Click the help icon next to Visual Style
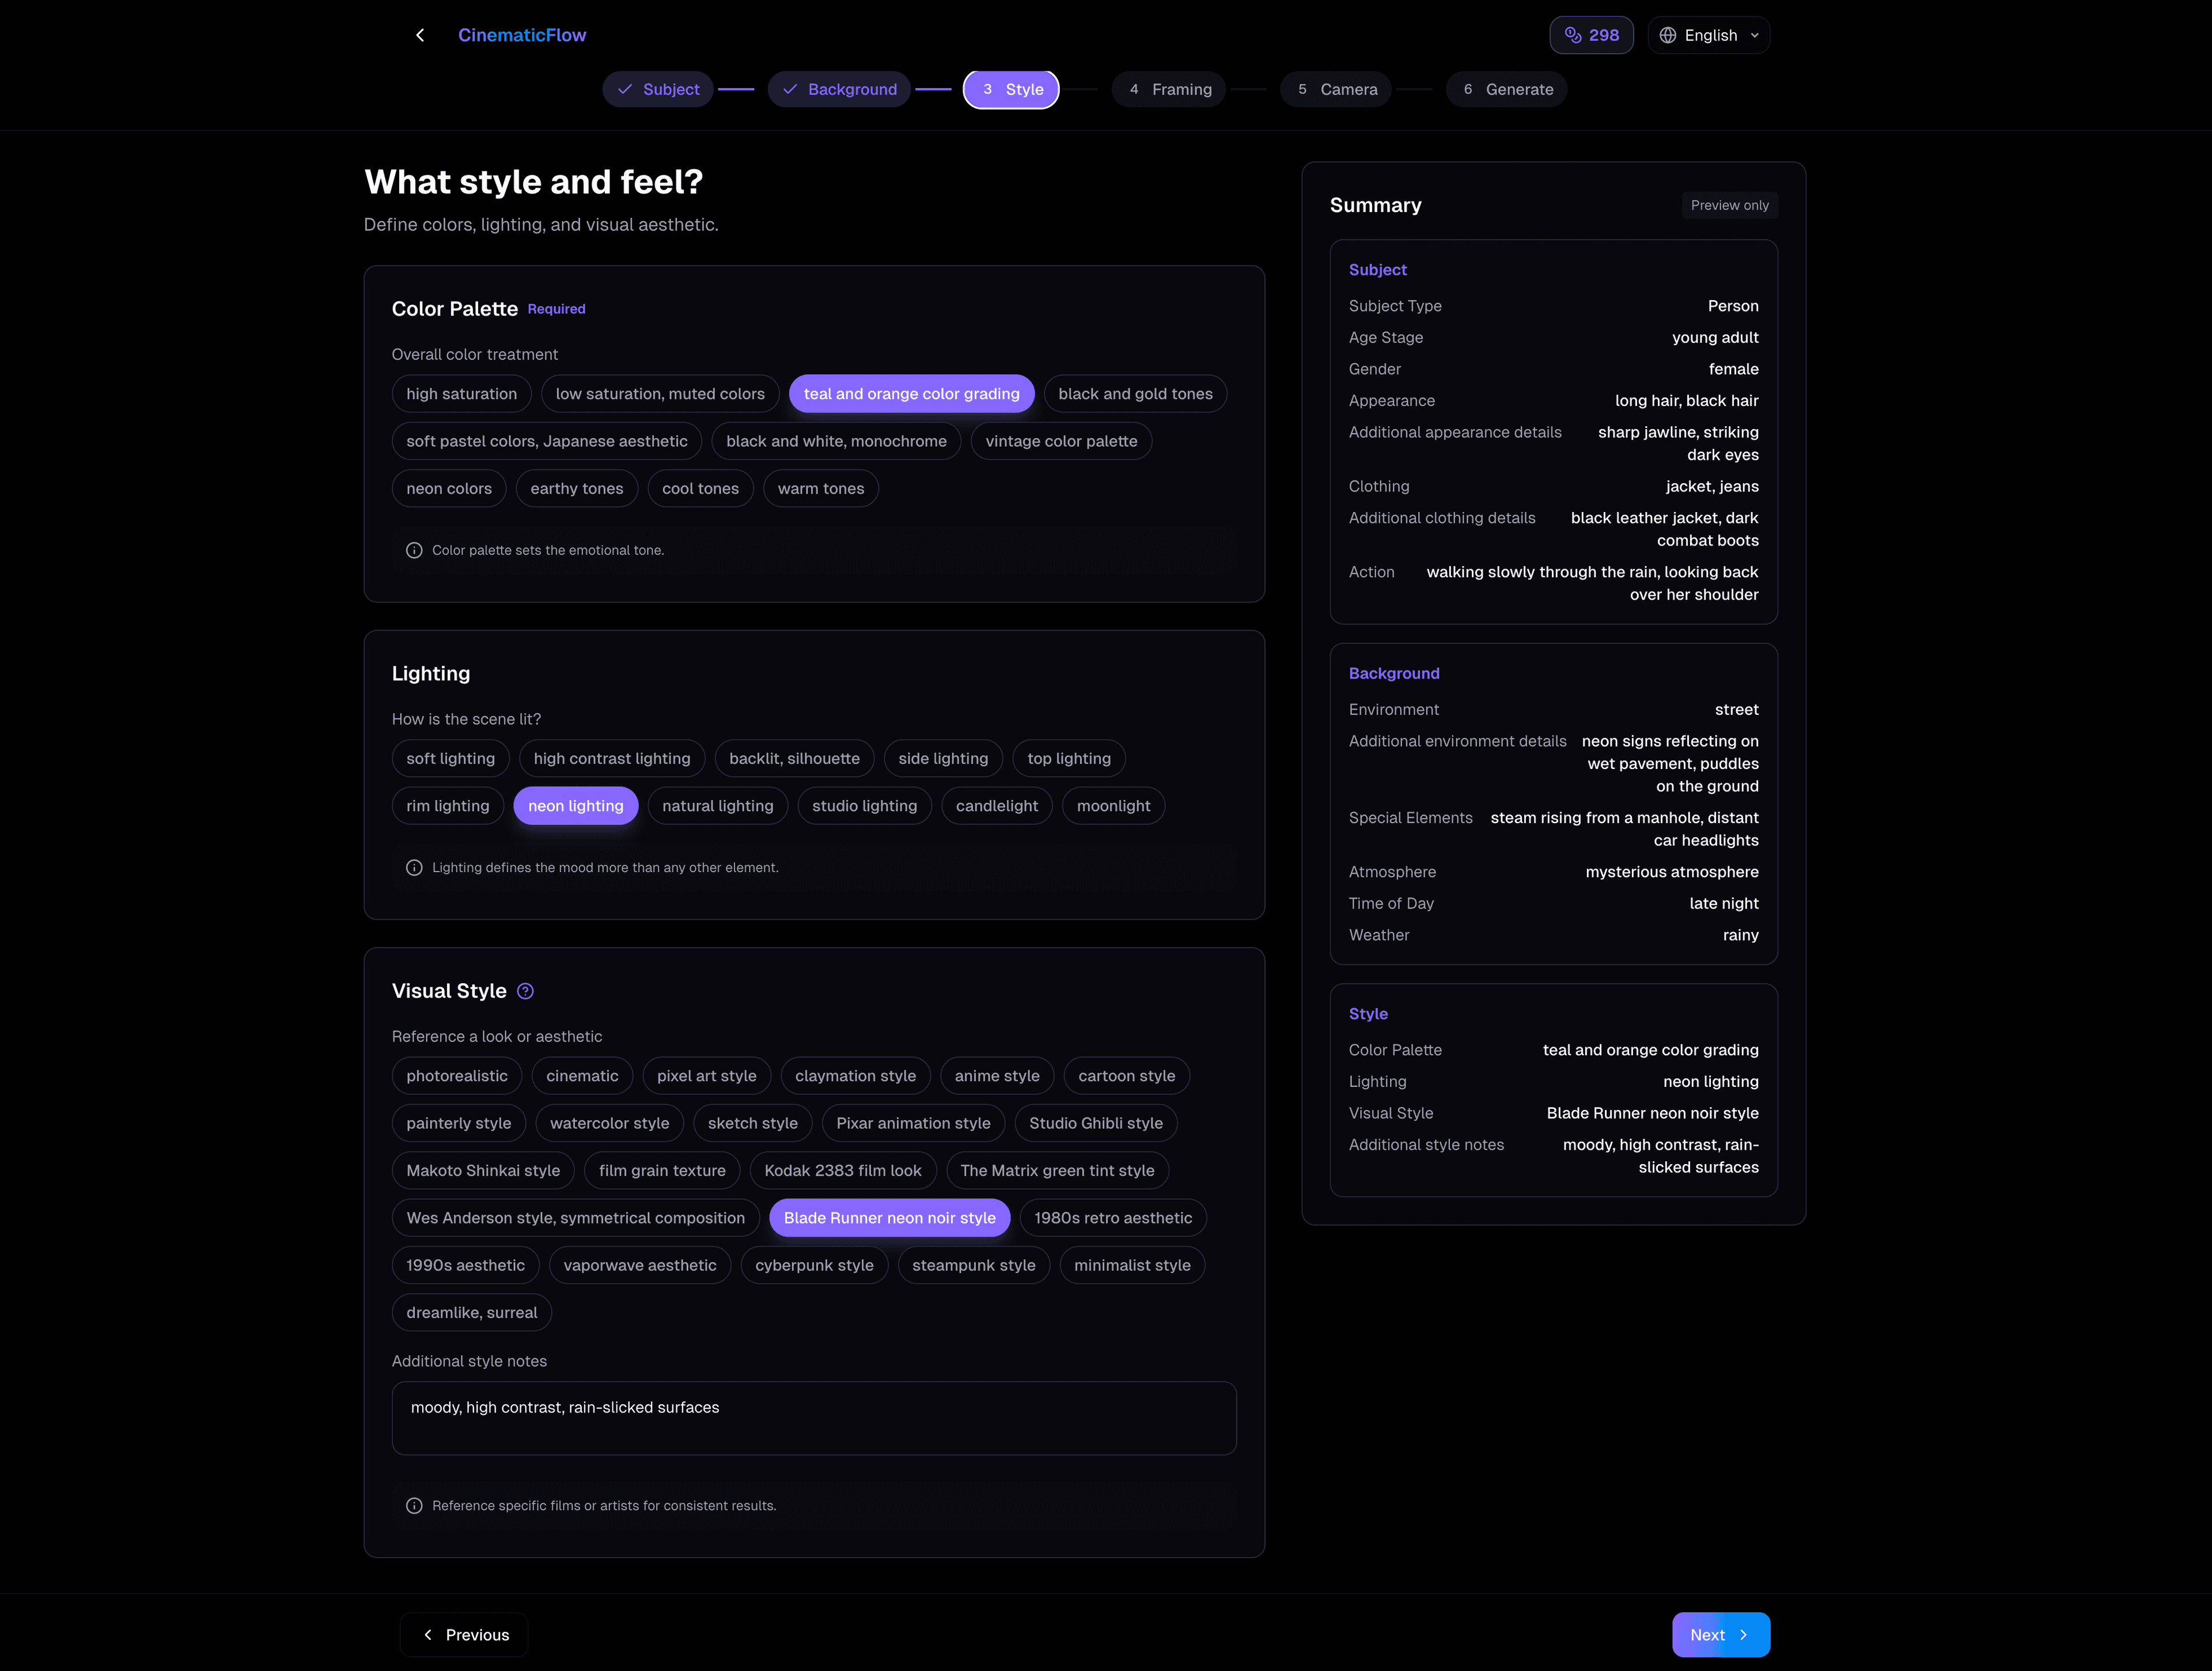Image resolution: width=2212 pixels, height=1671 pixels. [525, 991]
